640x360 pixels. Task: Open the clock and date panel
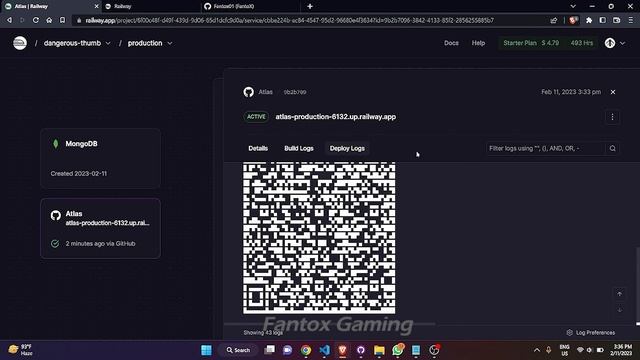tap(622, 350)
